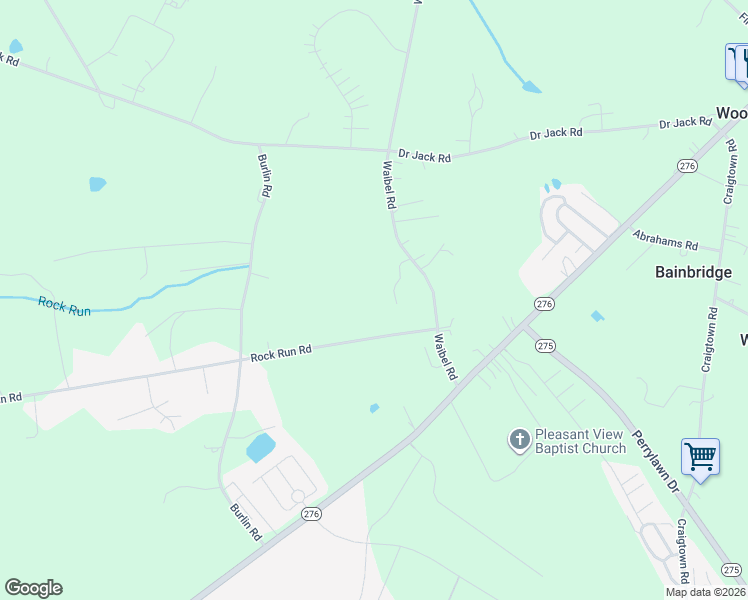Click the Abrahams Rd label
Screen dimensions: 748x600
pos(665,240)
